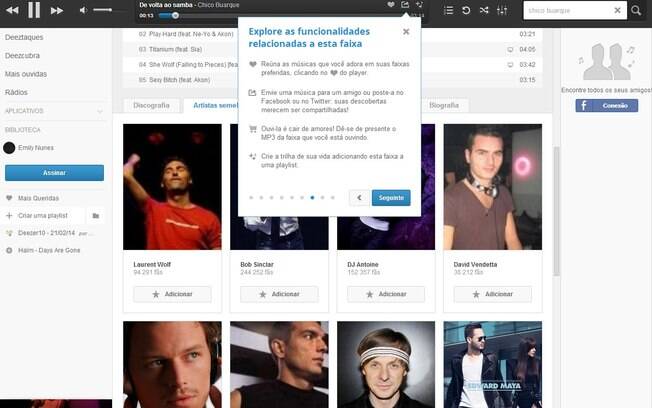Add David Vendetta to favorites
The width and height of the screenshot is (652, 408).
[x=493, y=294]
